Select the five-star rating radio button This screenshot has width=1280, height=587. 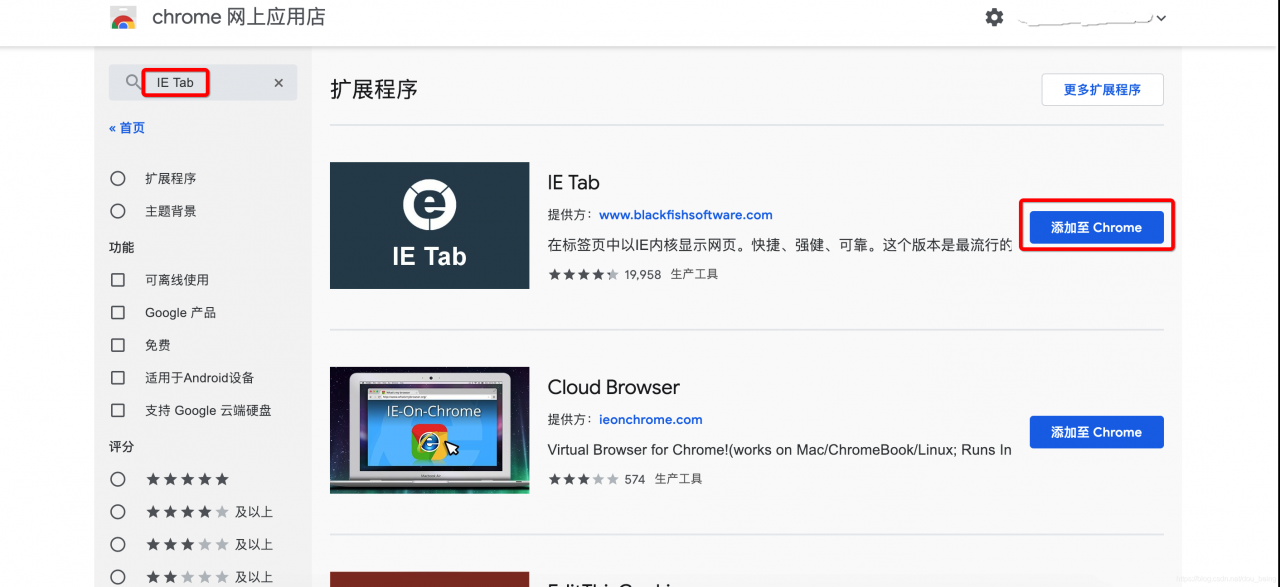[x=118, y=479]
